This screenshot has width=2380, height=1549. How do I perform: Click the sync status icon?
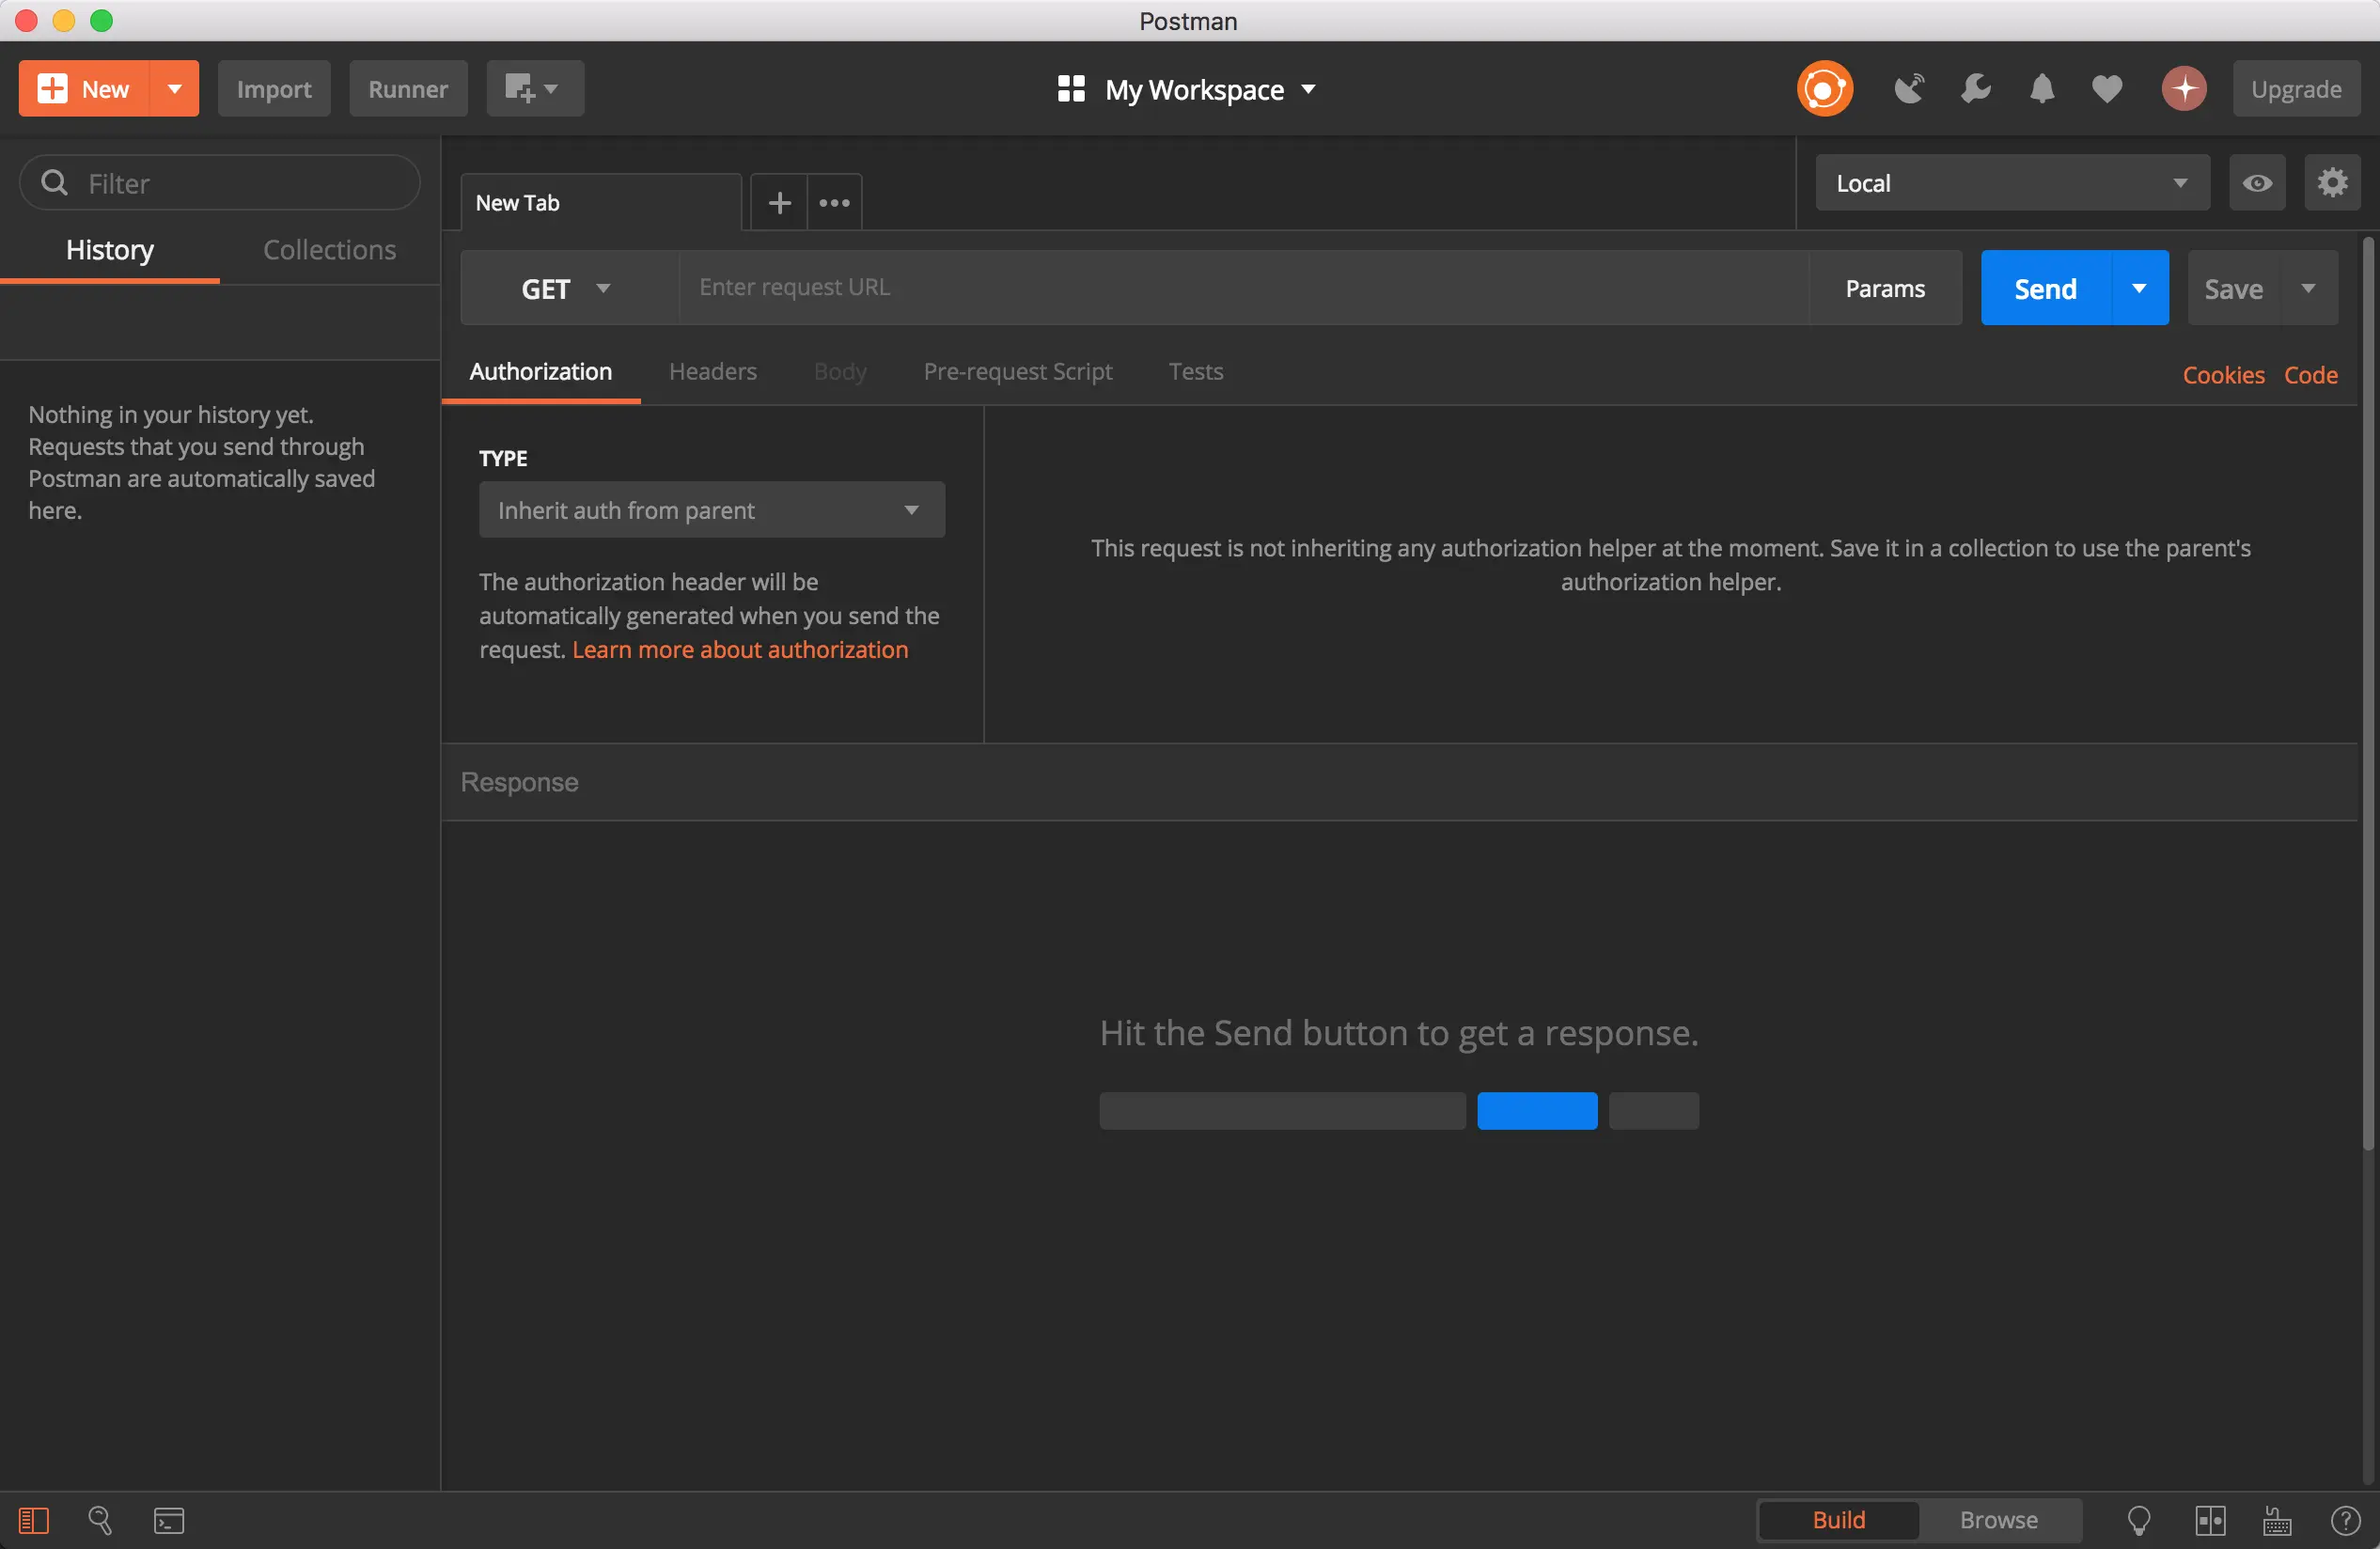1824,89
